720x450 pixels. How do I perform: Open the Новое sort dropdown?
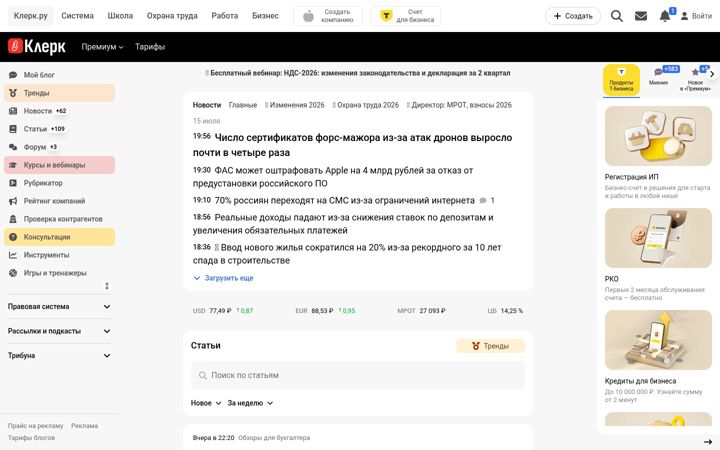[x=206, y=403]
